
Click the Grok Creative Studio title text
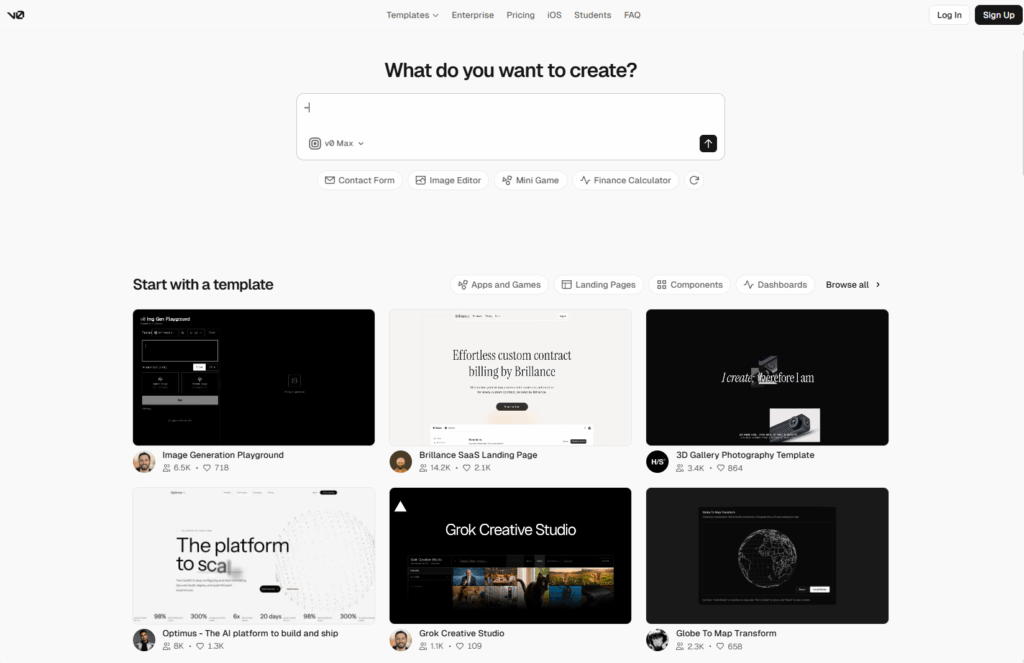point(462,633)
